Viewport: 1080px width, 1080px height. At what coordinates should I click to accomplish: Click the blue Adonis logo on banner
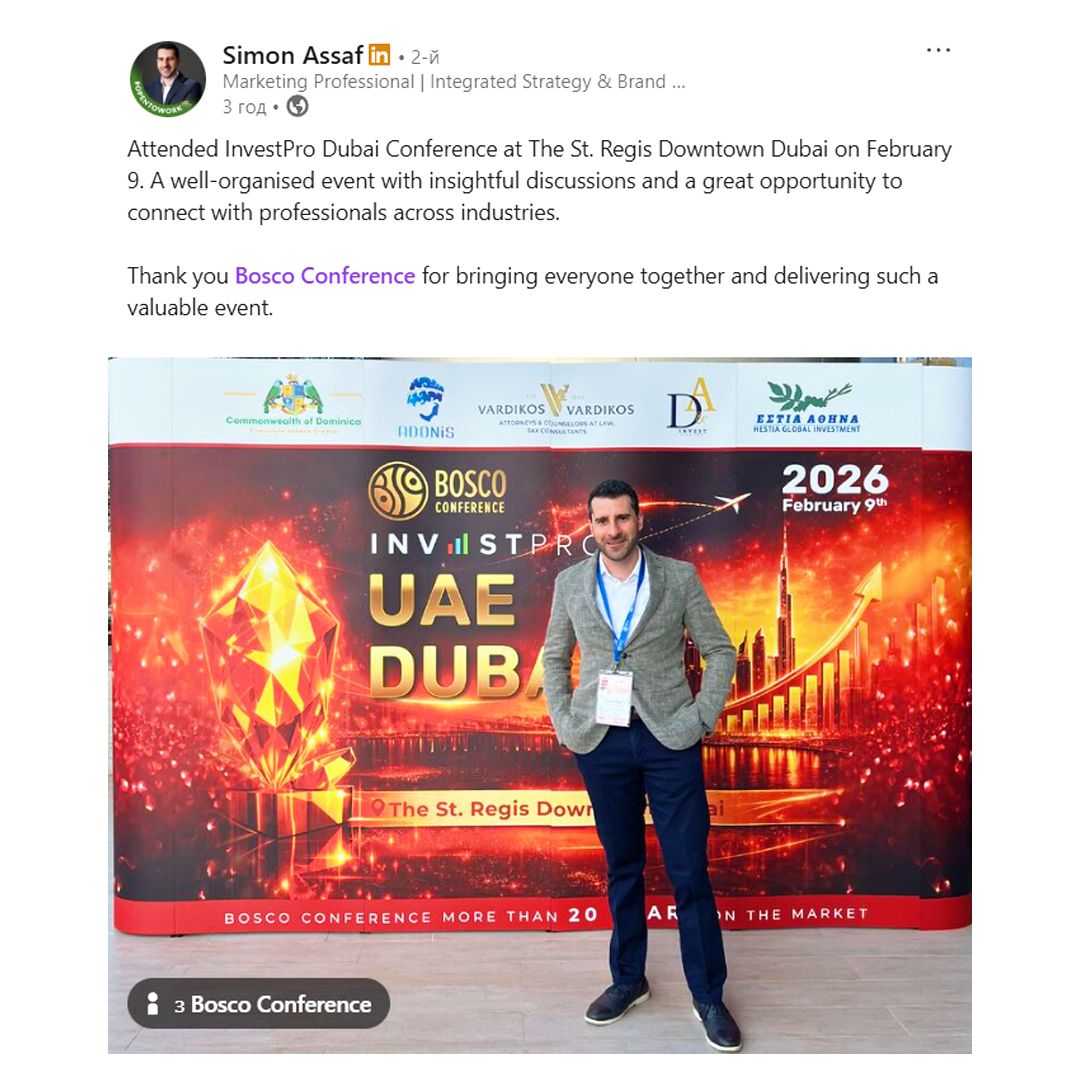[426, 408]
